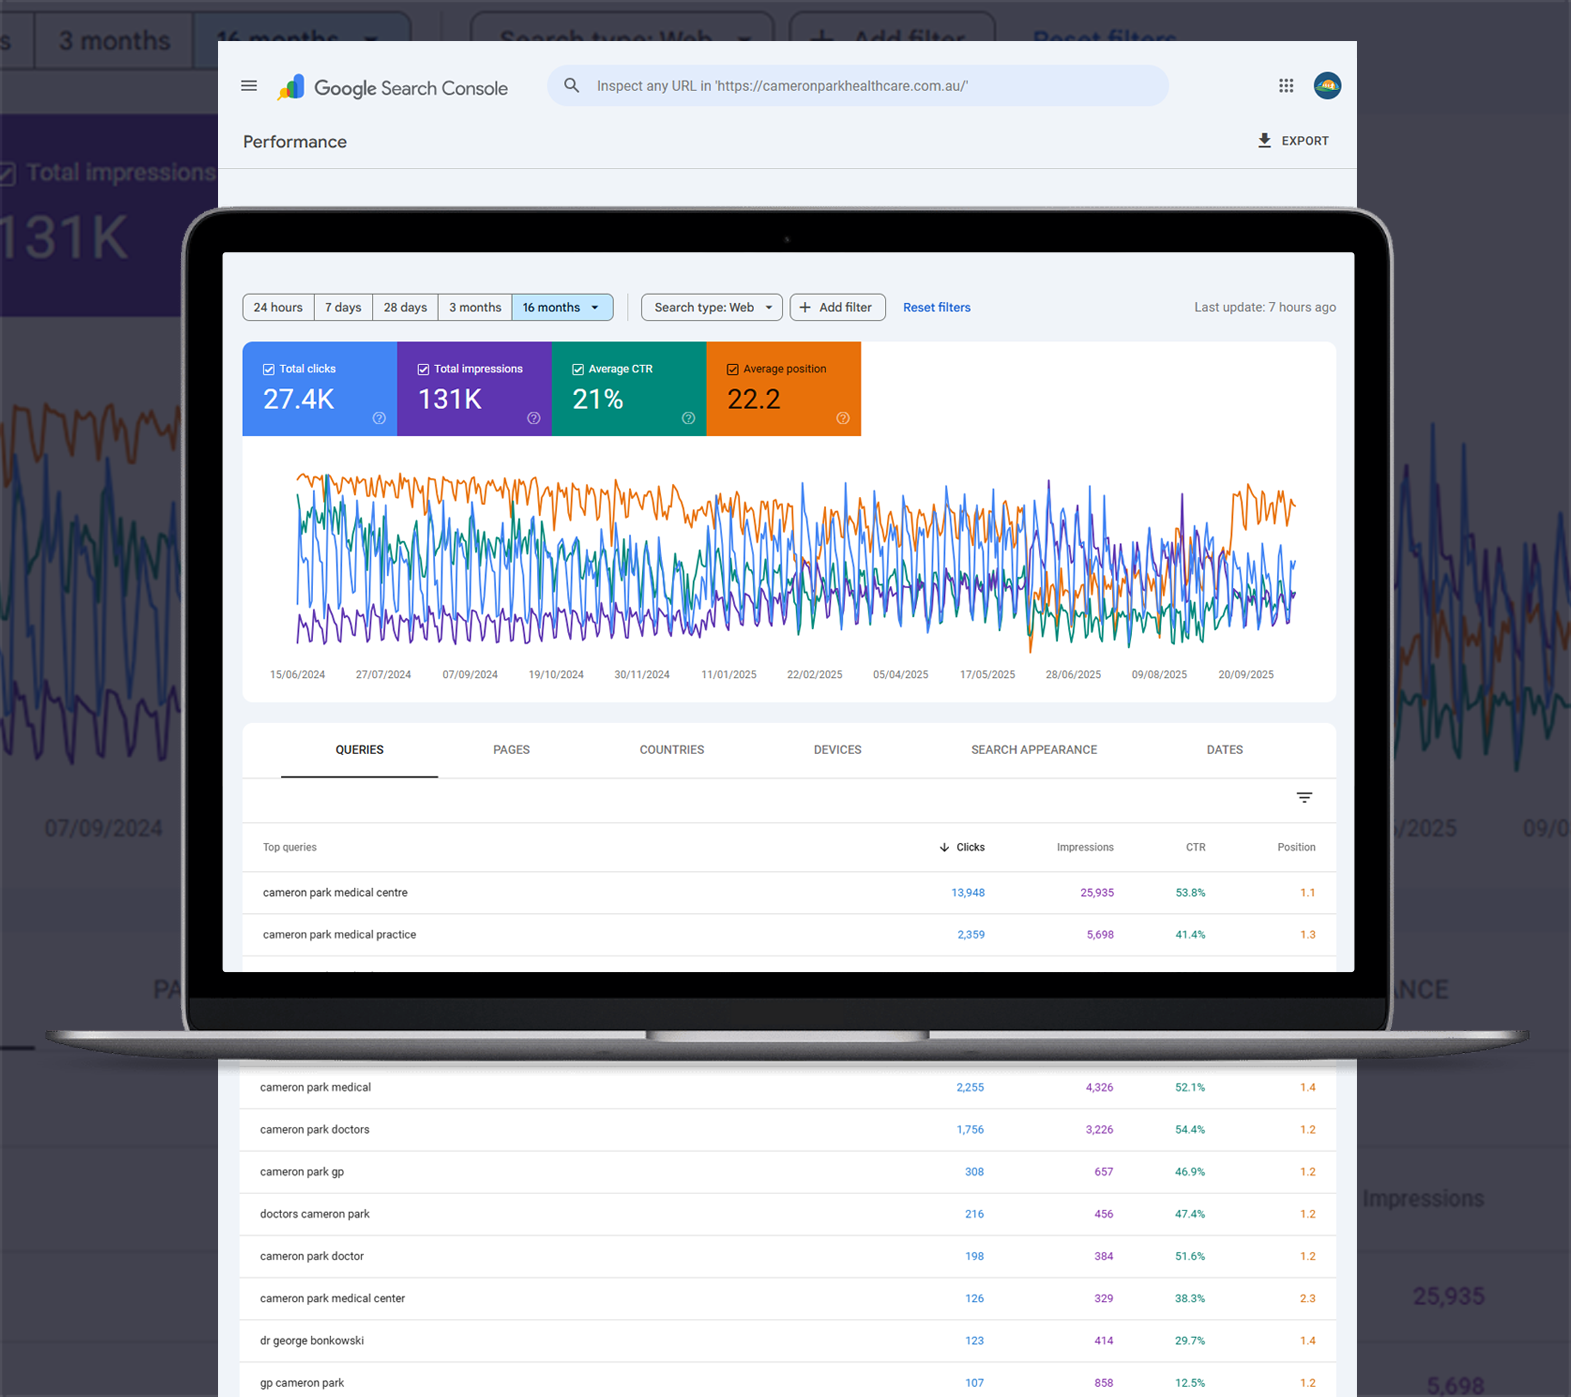1571x1397 pixels.
Task: Switch to the COUNTRIES tab
Action: pyautogui.click(x=671, y=750)
